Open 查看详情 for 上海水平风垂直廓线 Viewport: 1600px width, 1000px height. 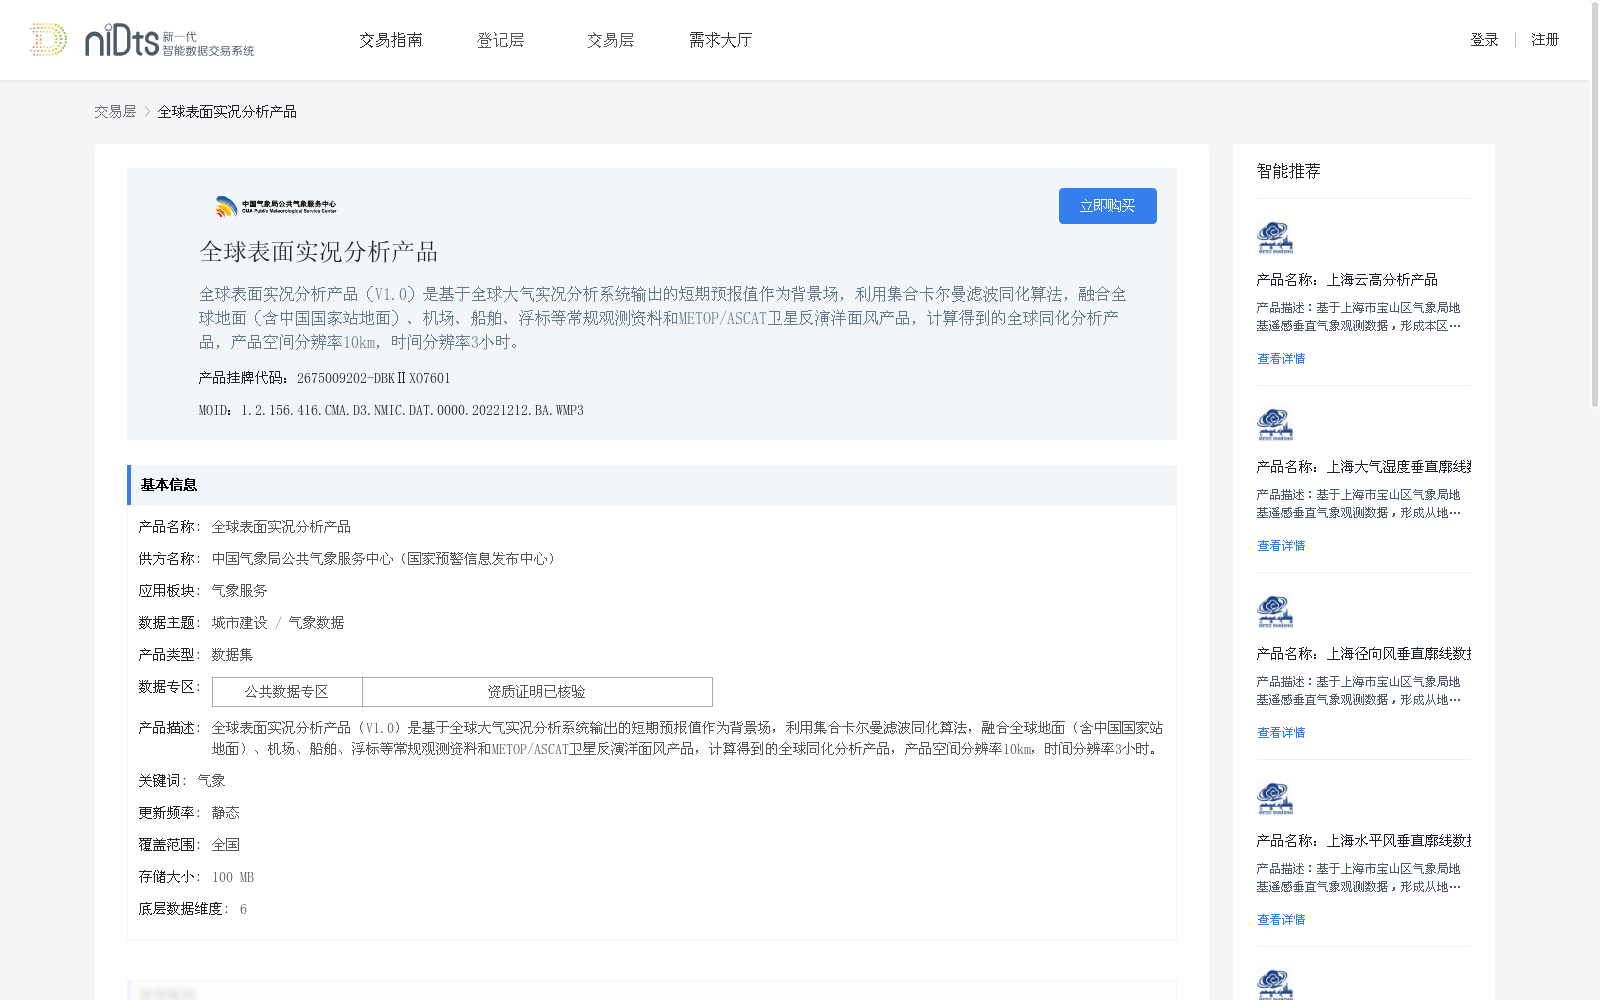(1281, 920)
